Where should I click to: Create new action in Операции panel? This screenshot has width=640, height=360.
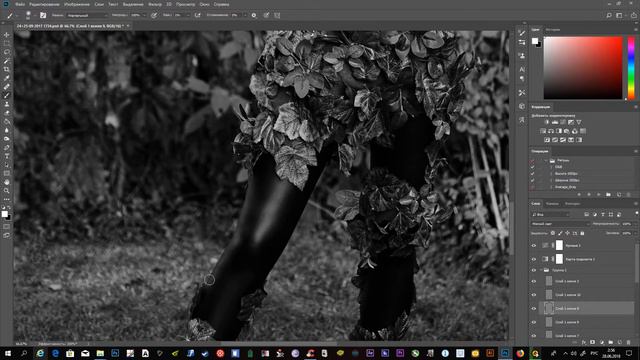click(x=619, y=195)
